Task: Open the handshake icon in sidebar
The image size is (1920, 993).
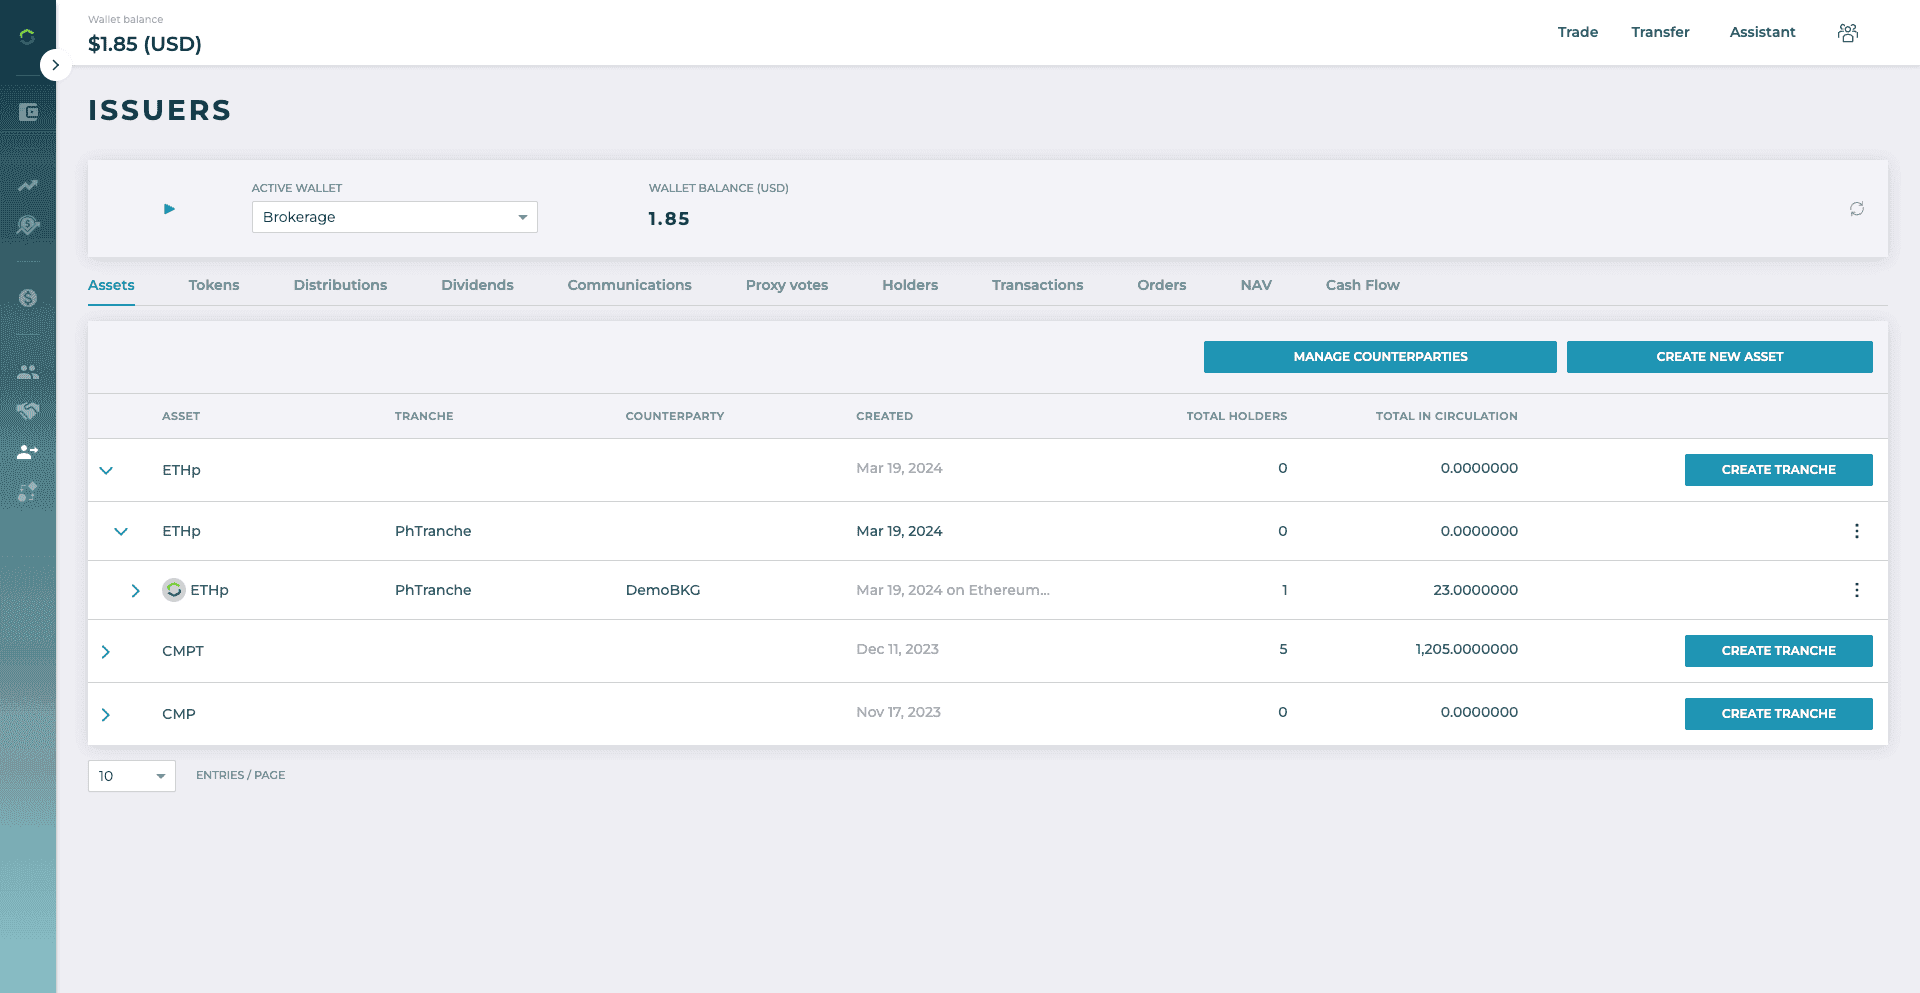Action: click(28, 411)
